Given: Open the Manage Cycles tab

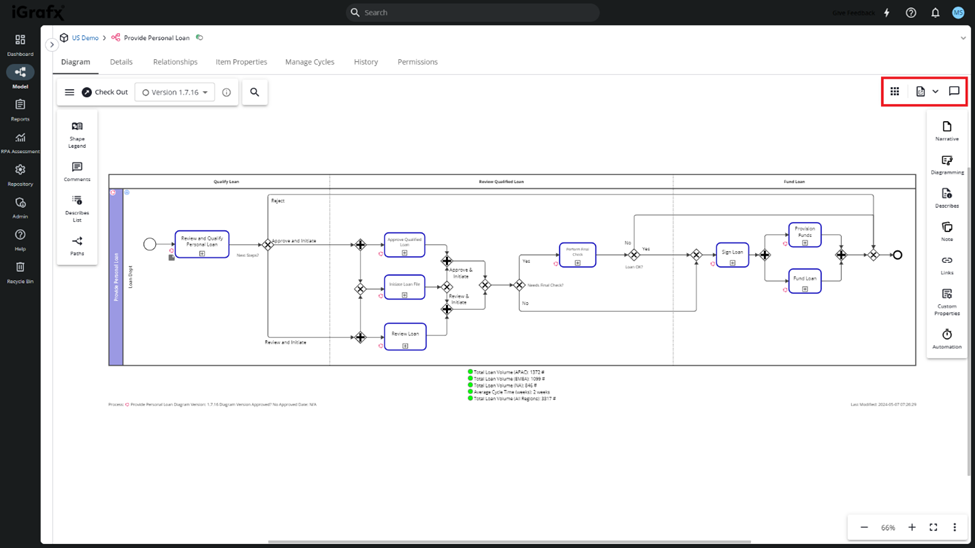Looking at the screenshot, I should point(309,62).
